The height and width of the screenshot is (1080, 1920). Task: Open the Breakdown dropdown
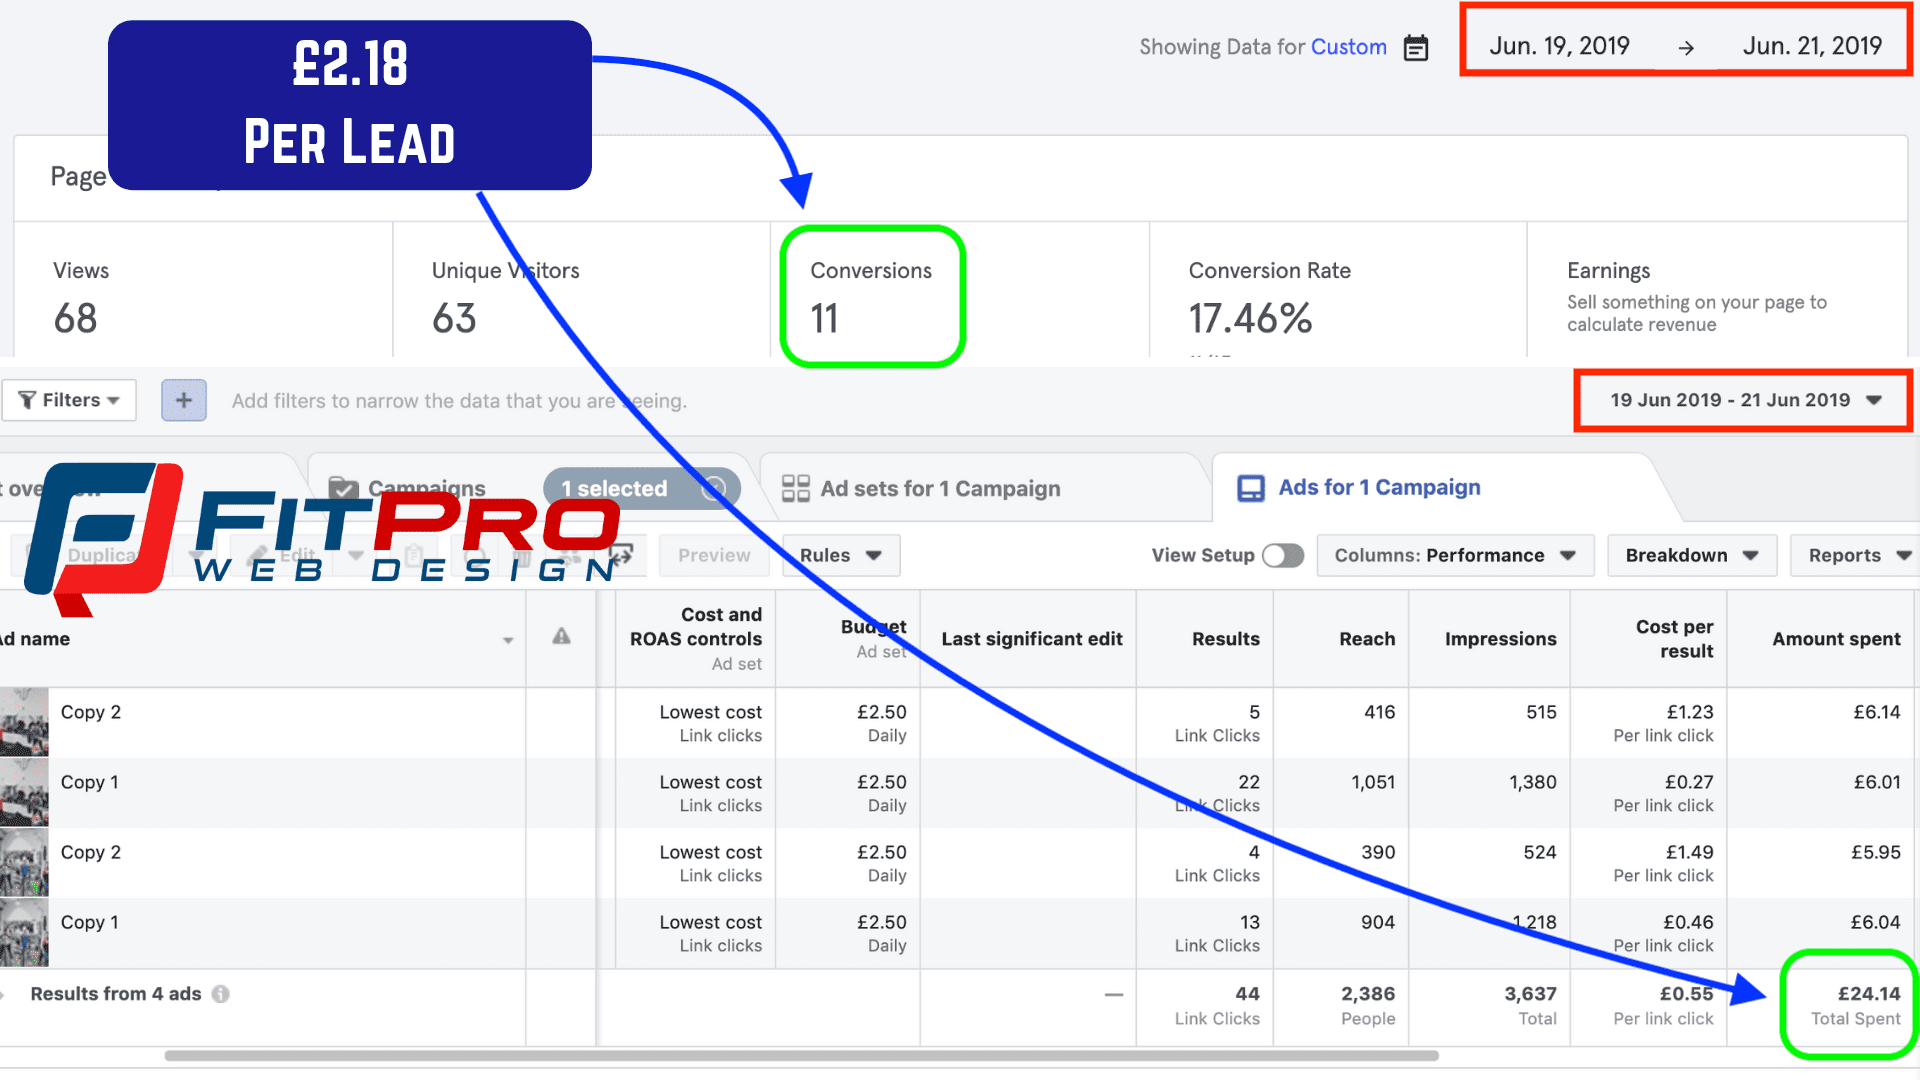[x=1692, y=555]
